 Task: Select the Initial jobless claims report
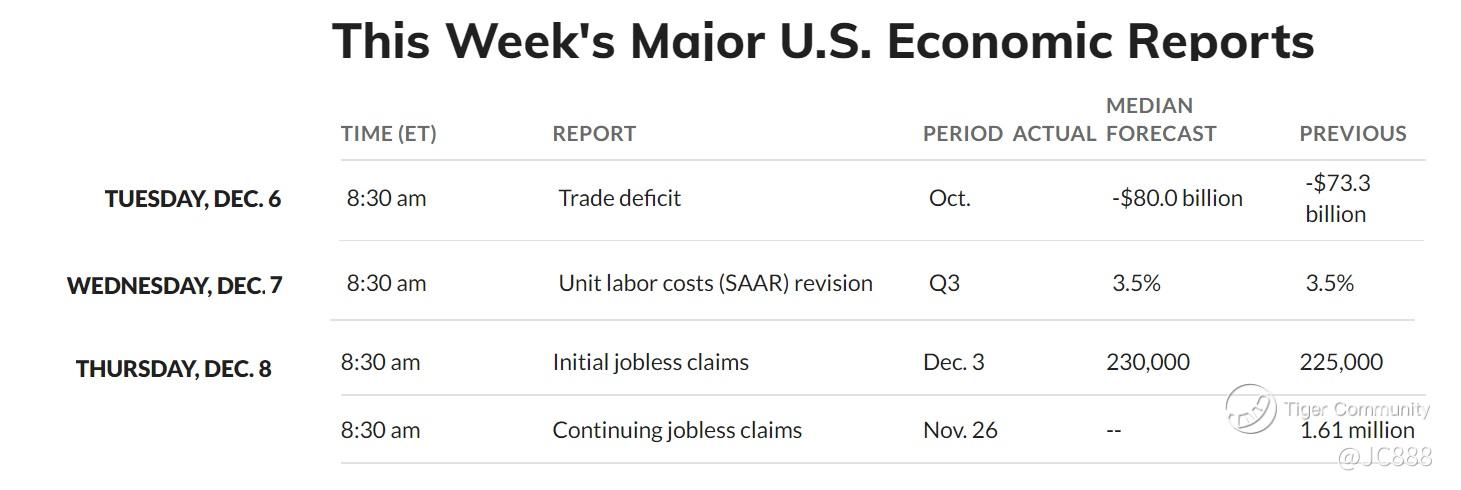651,362
